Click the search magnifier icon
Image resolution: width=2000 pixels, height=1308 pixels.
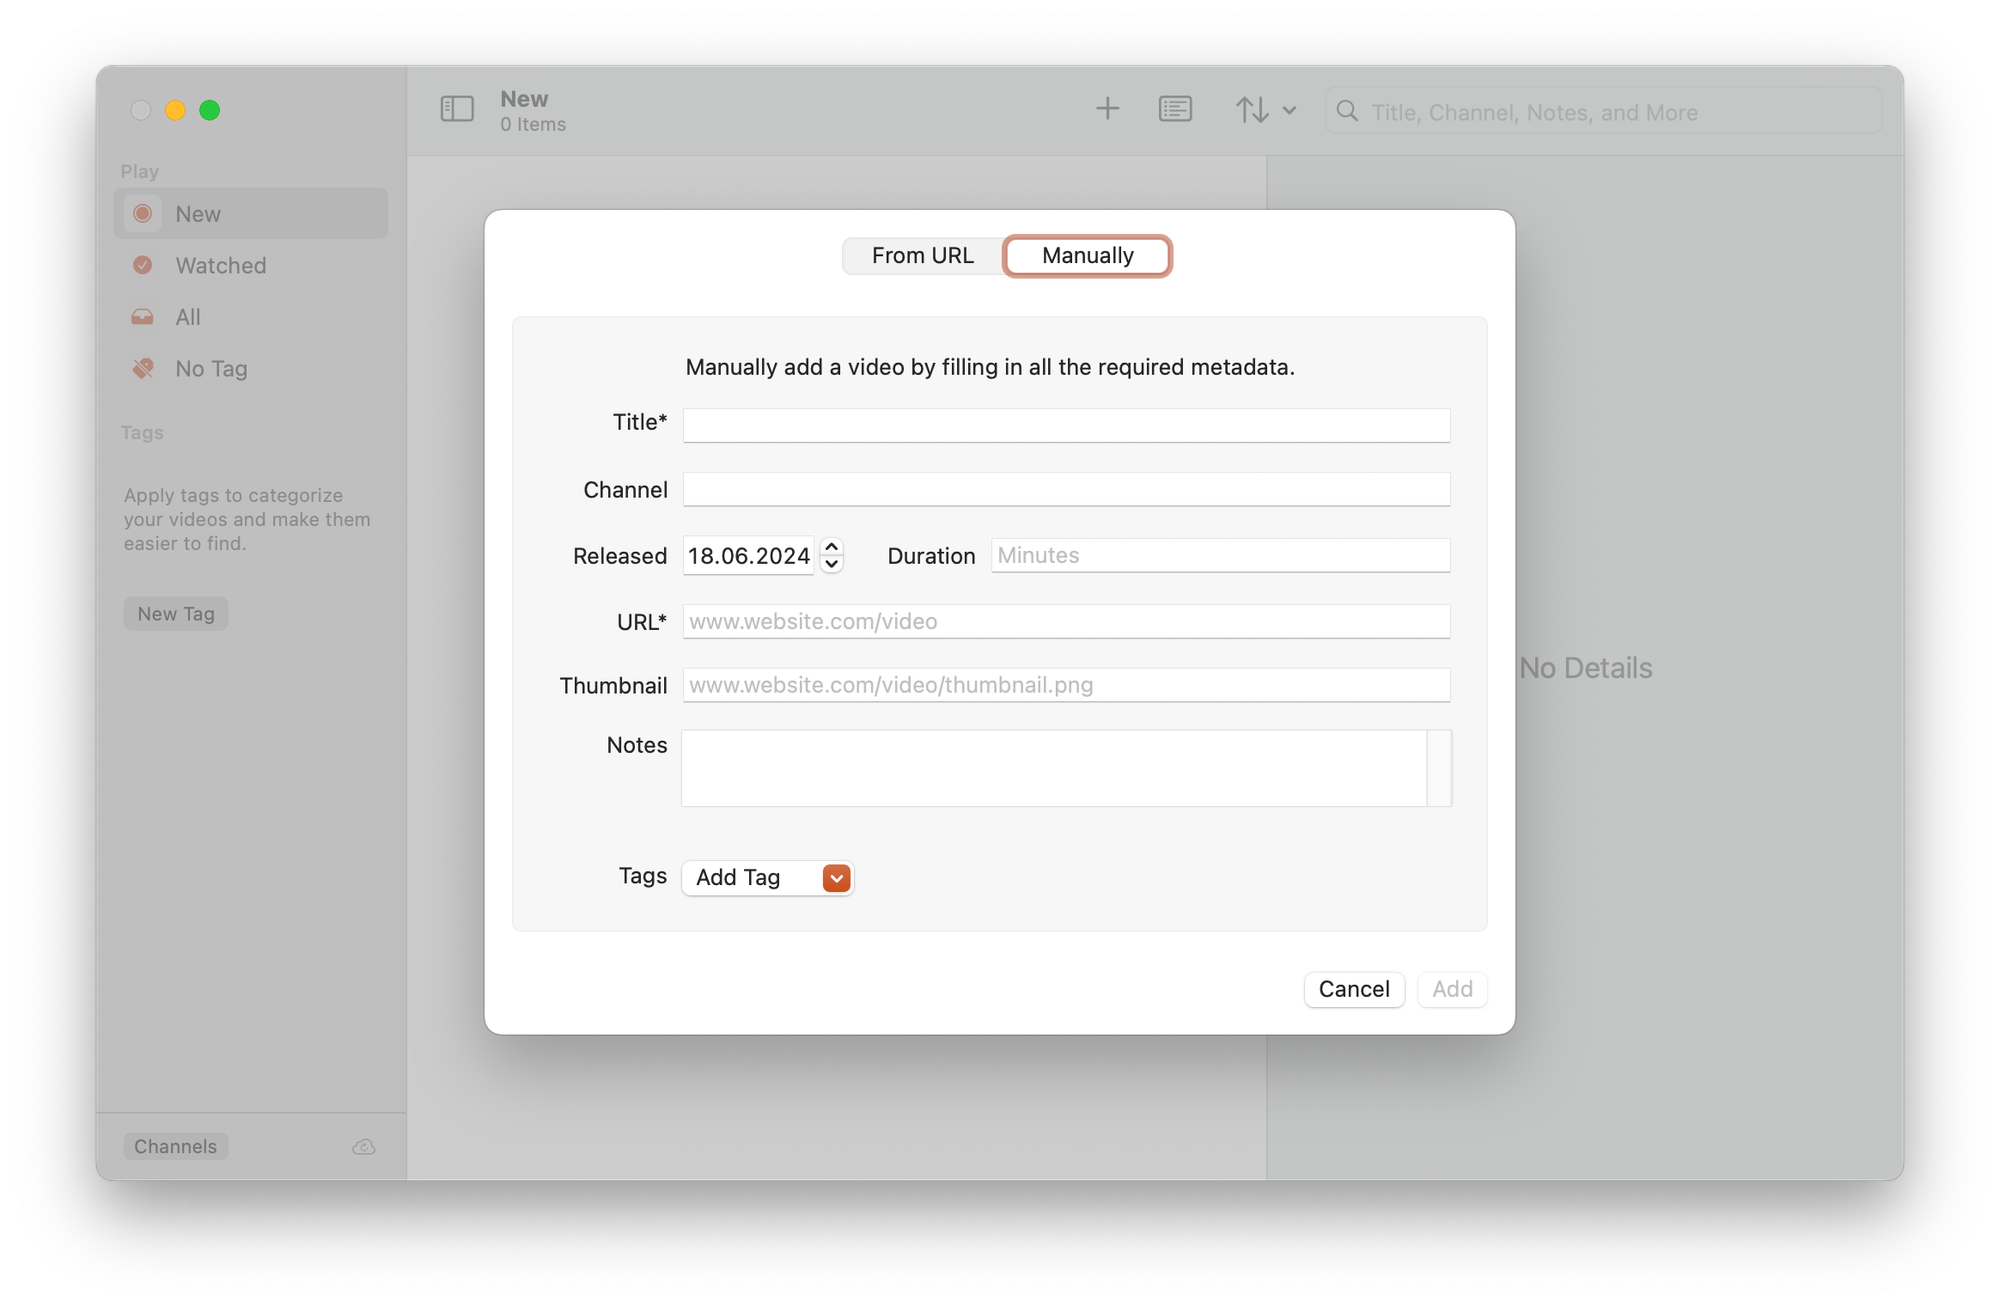pyautogui.click(x=1347, y=111)
